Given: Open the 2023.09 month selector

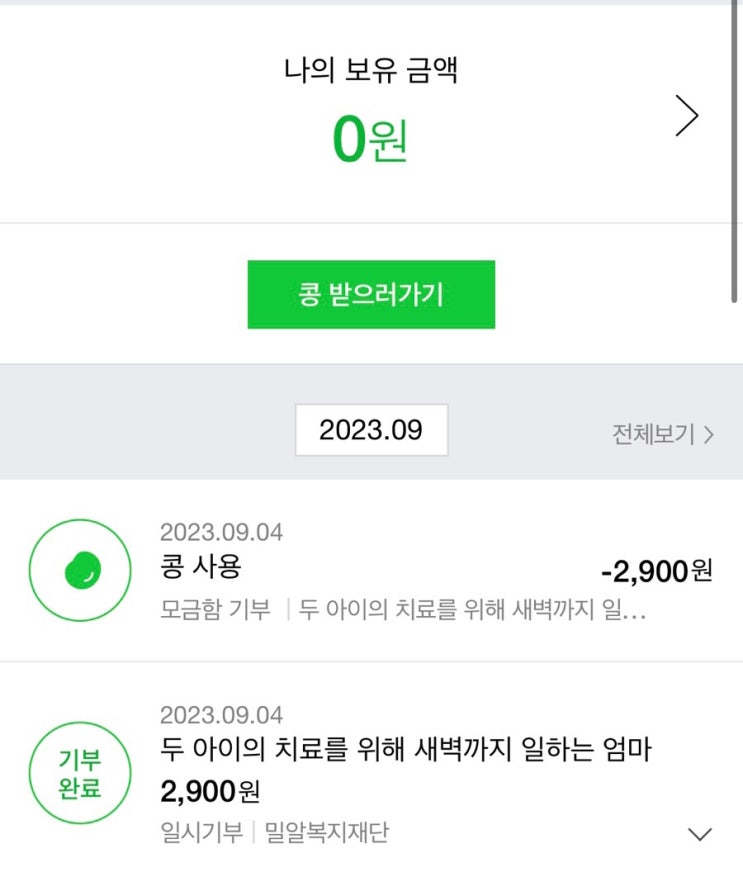Looking at the screenshot, I should (x=371, y=431).
